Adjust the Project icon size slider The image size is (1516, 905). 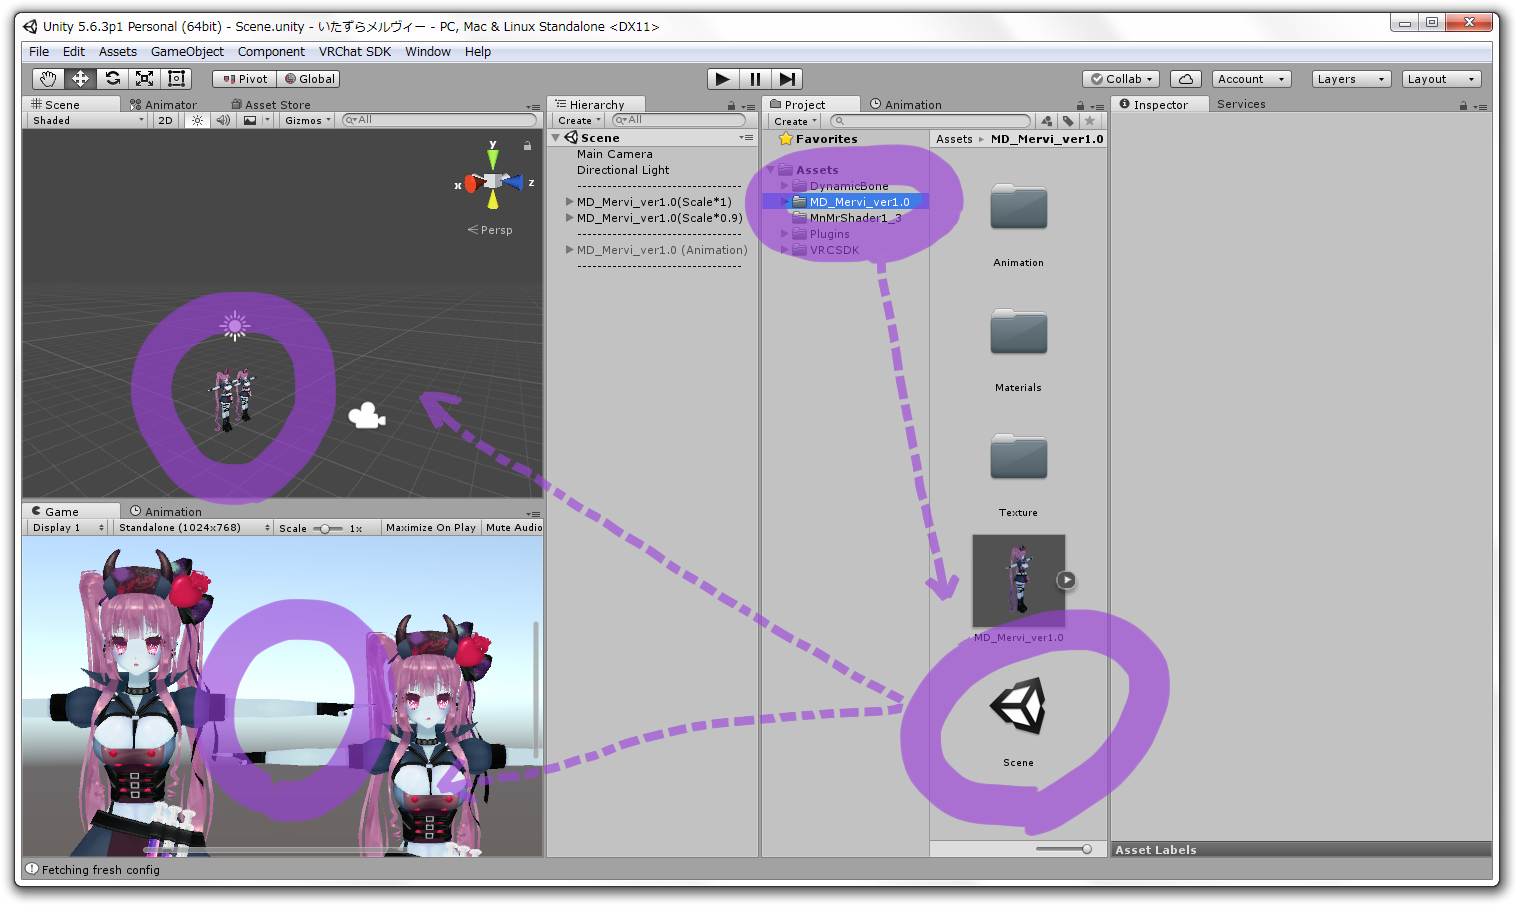(1065, 849)
